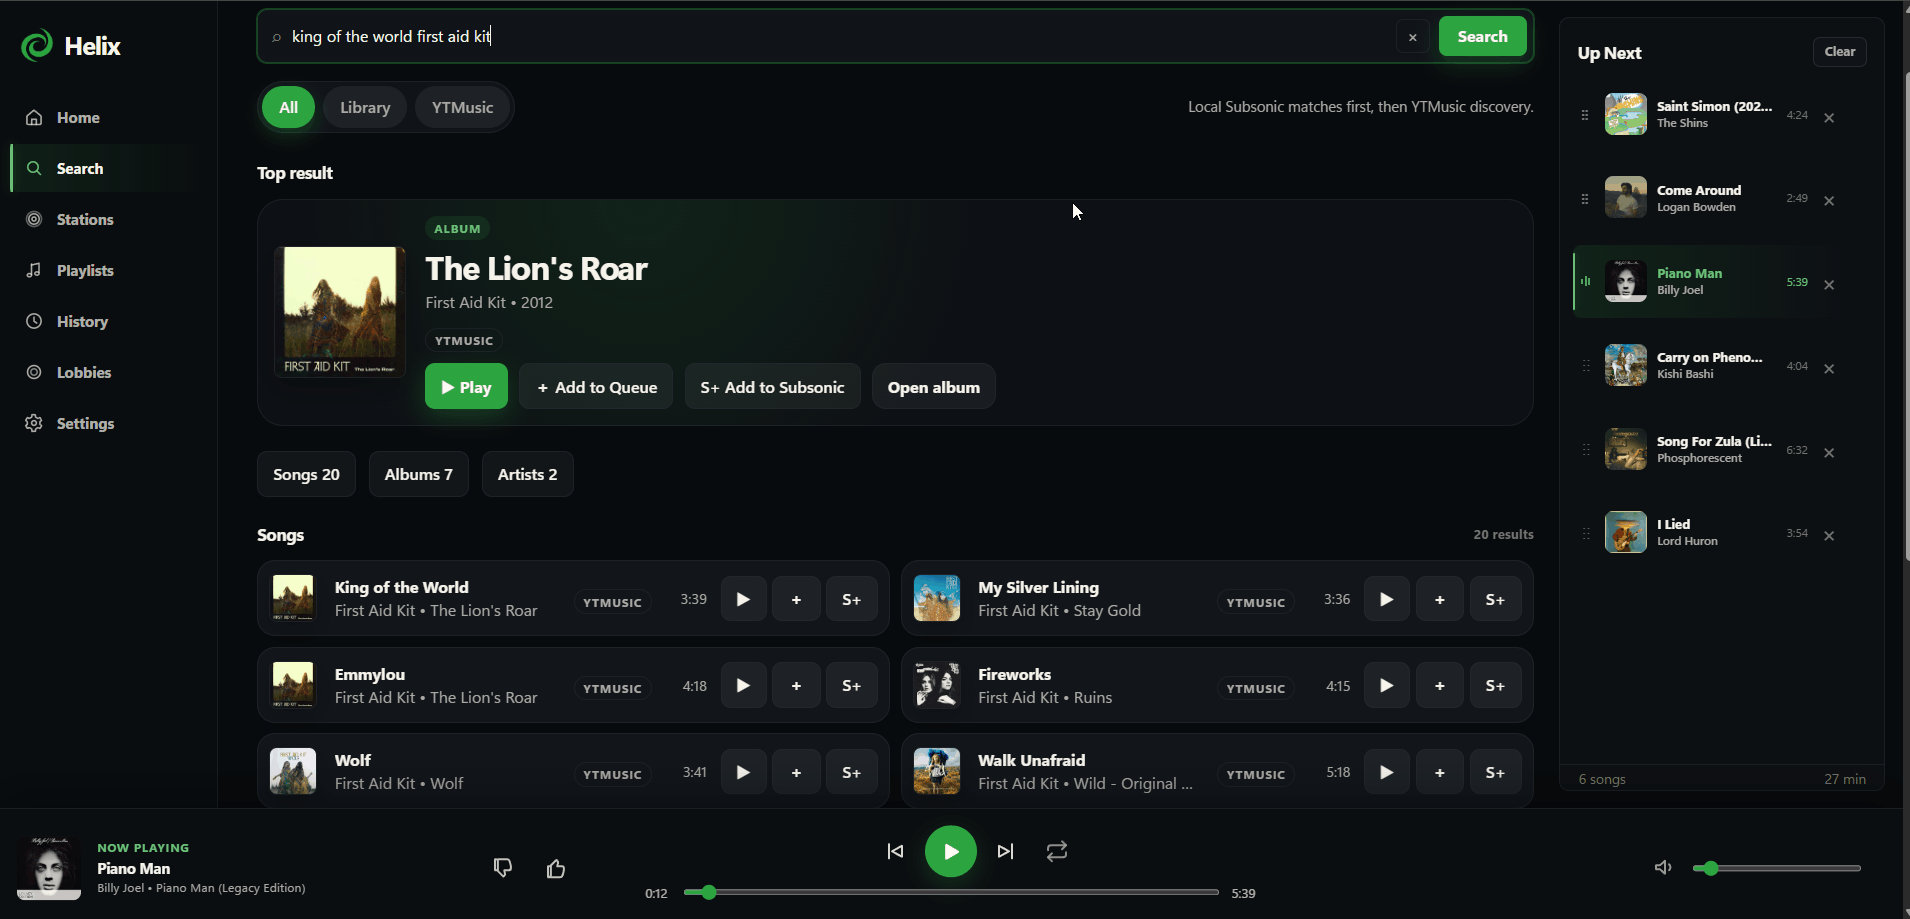Skip to the previous track
This screenshot has height=919, width=1910.
(x=895, y=851)
